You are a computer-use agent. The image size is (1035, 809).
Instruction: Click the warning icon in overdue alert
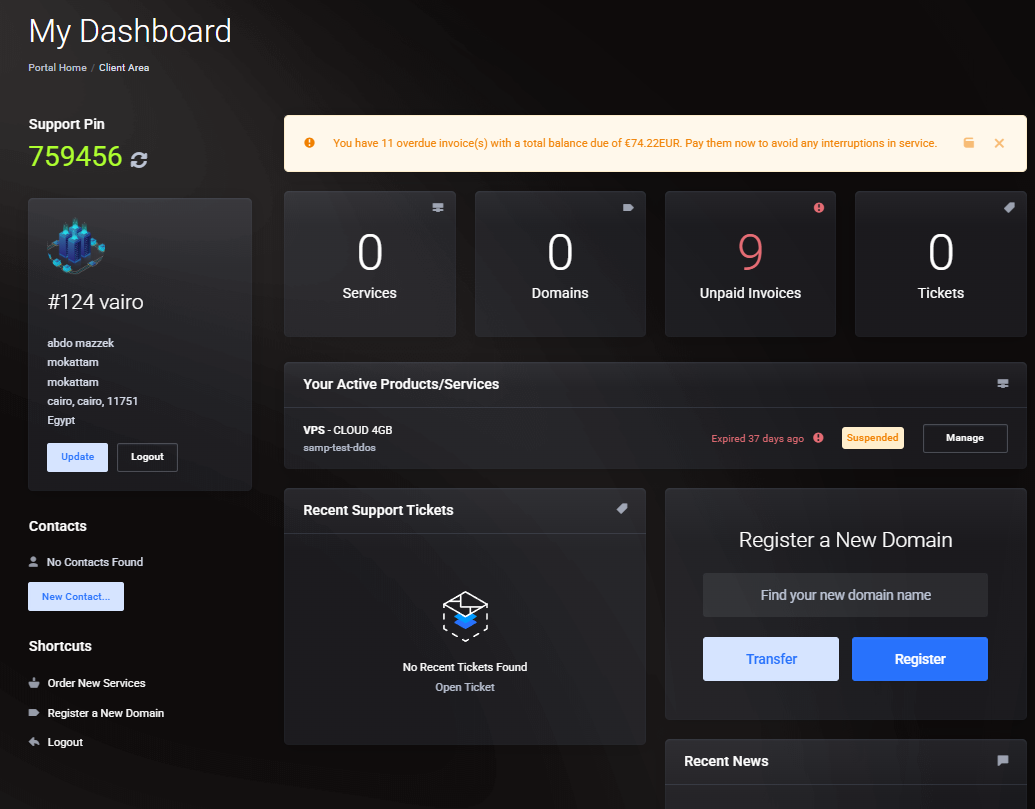pos(309,143)
